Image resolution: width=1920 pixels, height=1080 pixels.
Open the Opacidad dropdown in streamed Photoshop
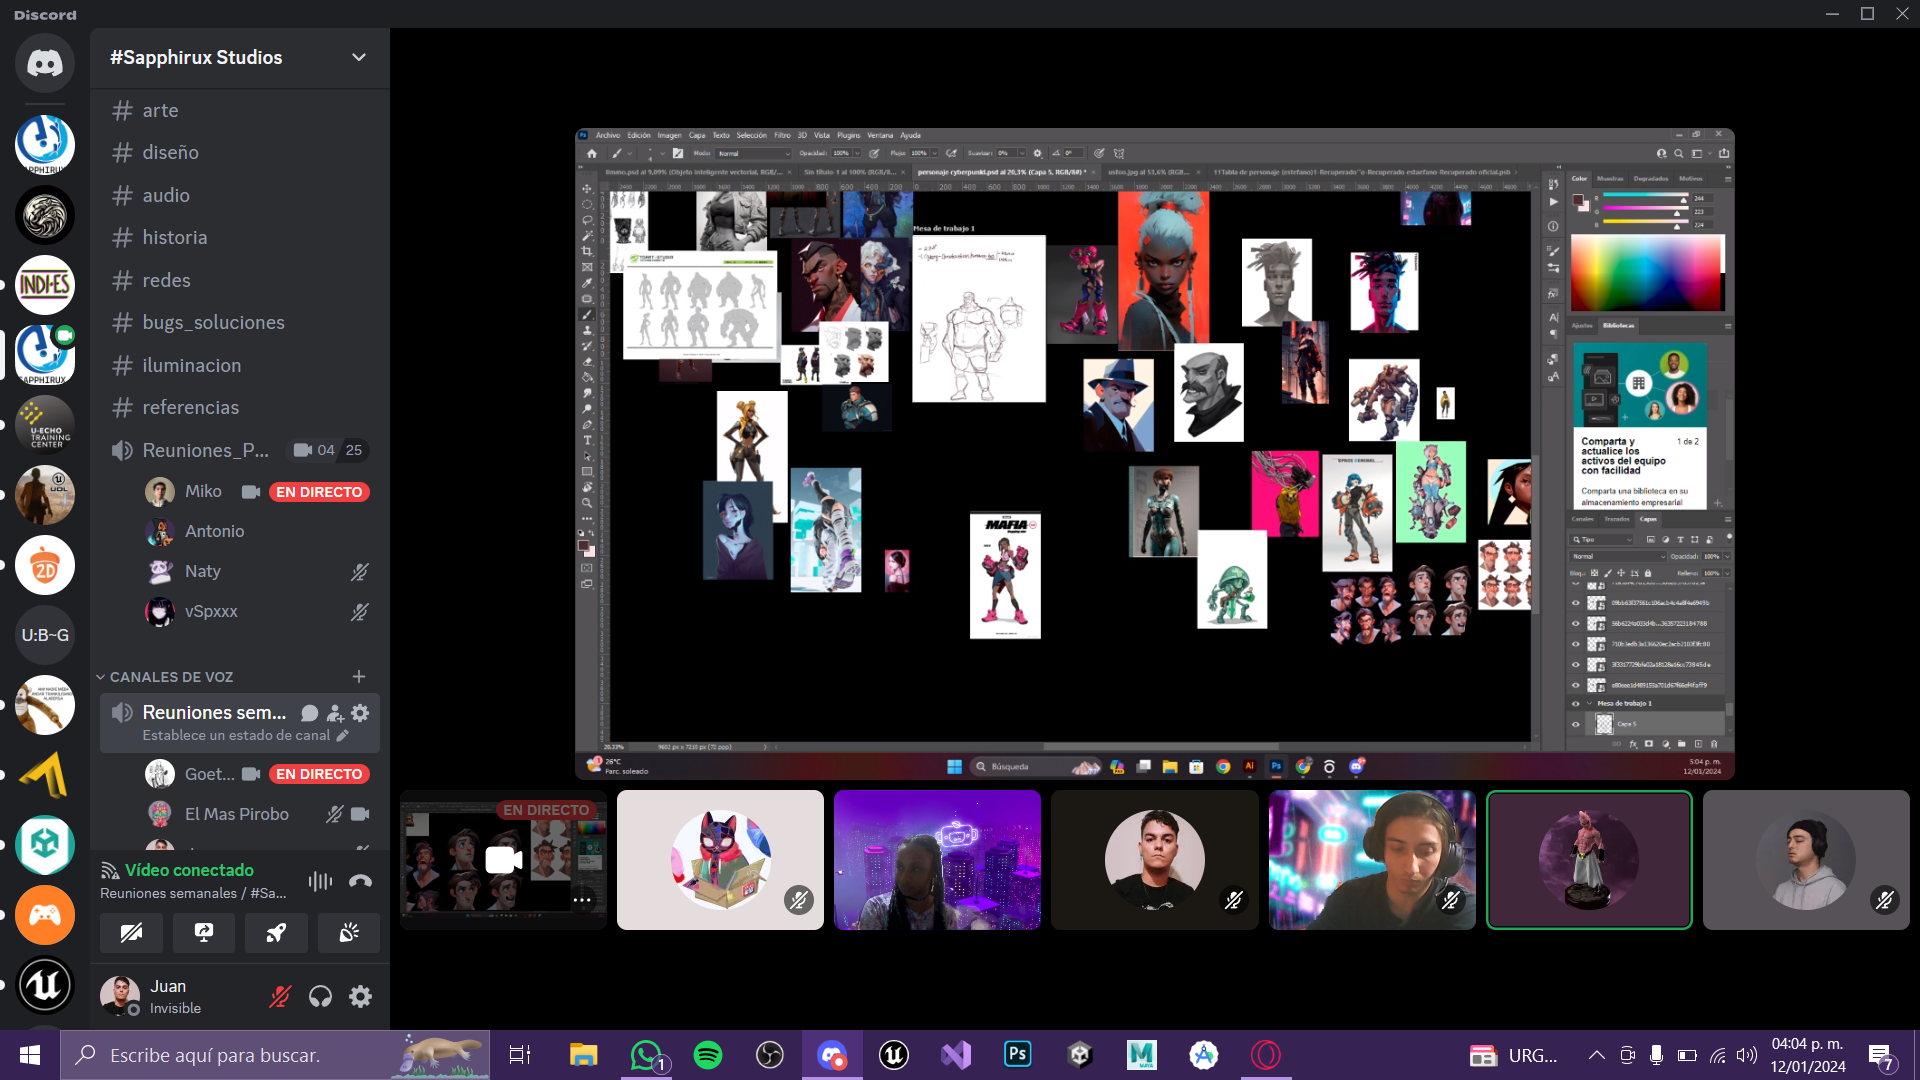[1726, 557]
